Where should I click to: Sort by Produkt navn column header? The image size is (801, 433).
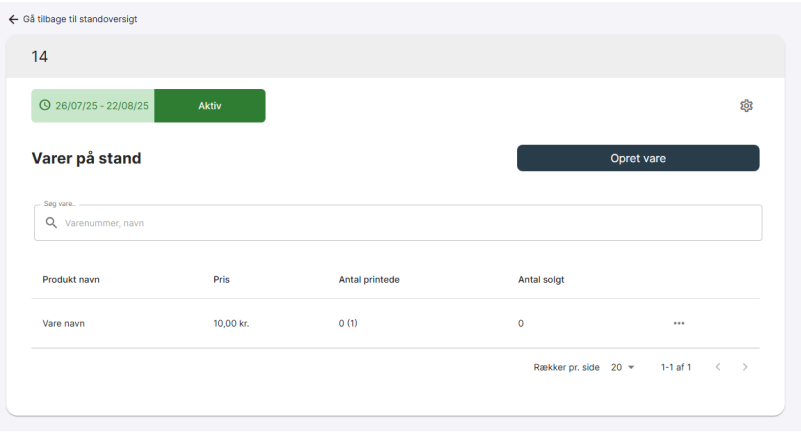click(x=71, y=279)
